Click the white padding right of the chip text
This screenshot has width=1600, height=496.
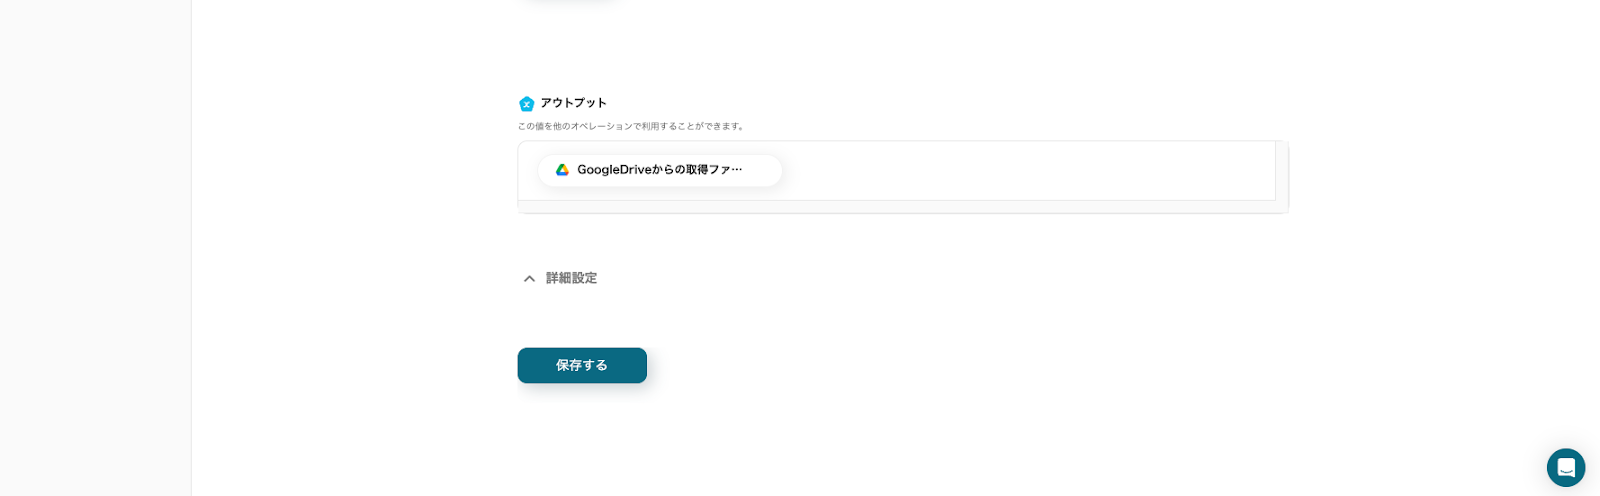click(x=764, y=170)
